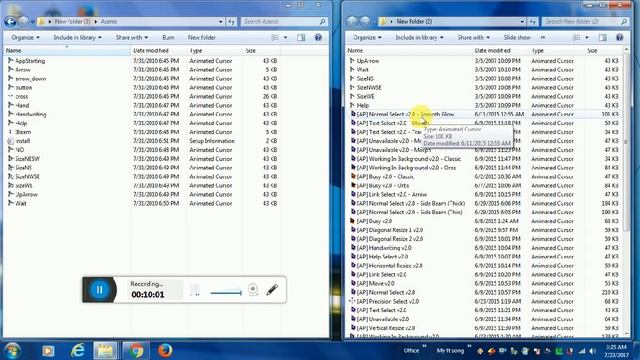Click the help icon in Azenis window
Viewport: 640px width, 360px height.
point(318,38)
